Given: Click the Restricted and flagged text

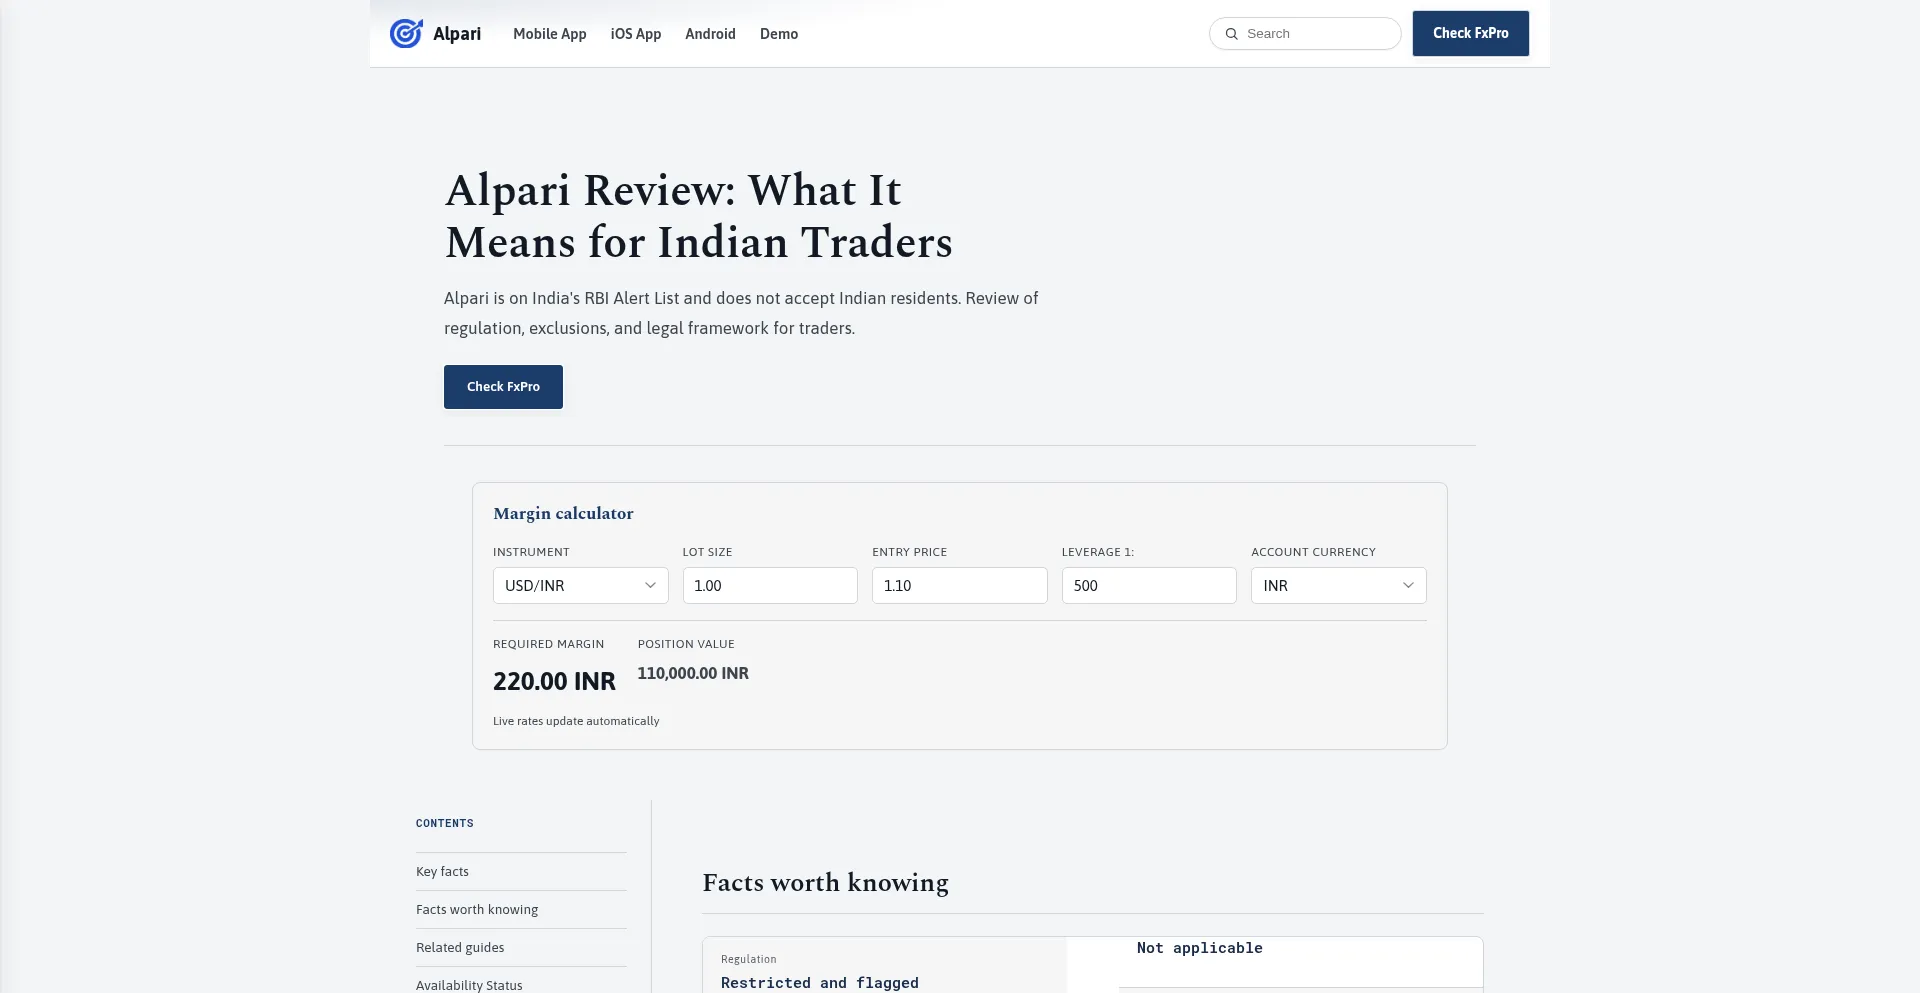Looking at the screenshot, I should pyautogui.click(x=820, y=983).
